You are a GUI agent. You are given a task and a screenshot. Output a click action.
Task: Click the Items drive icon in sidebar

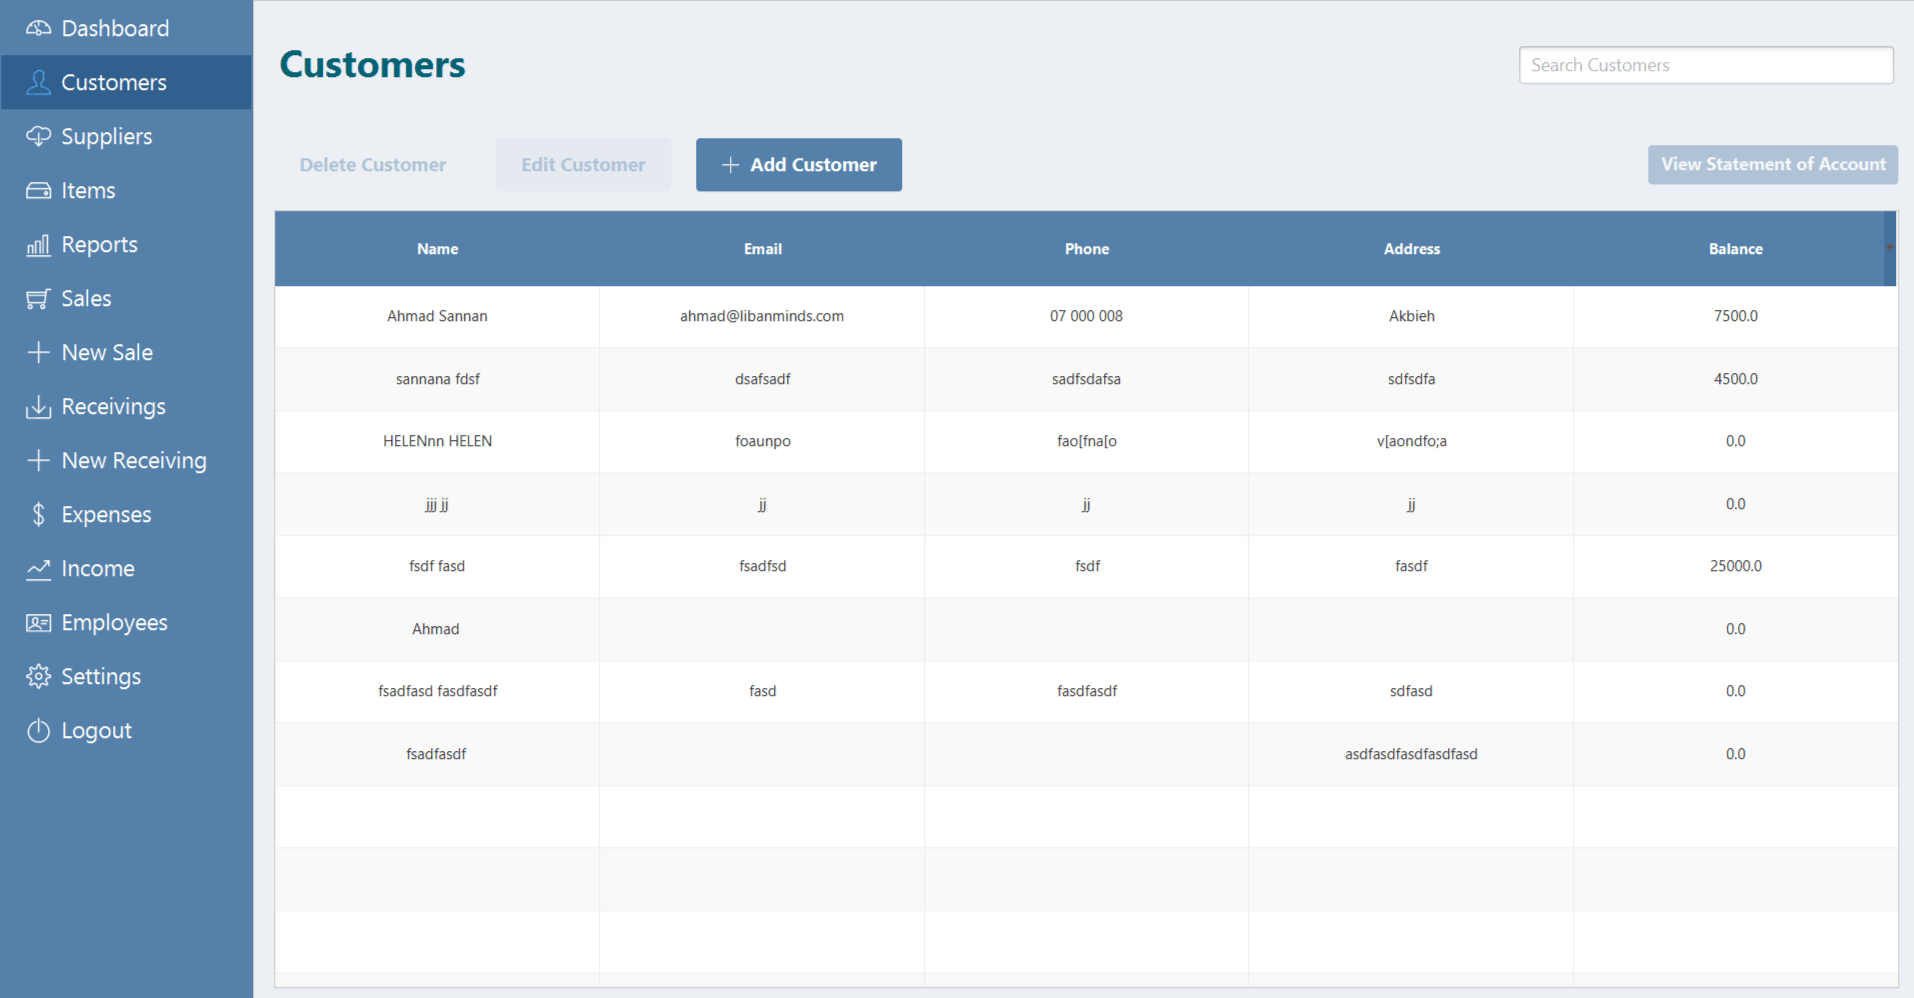38,190
